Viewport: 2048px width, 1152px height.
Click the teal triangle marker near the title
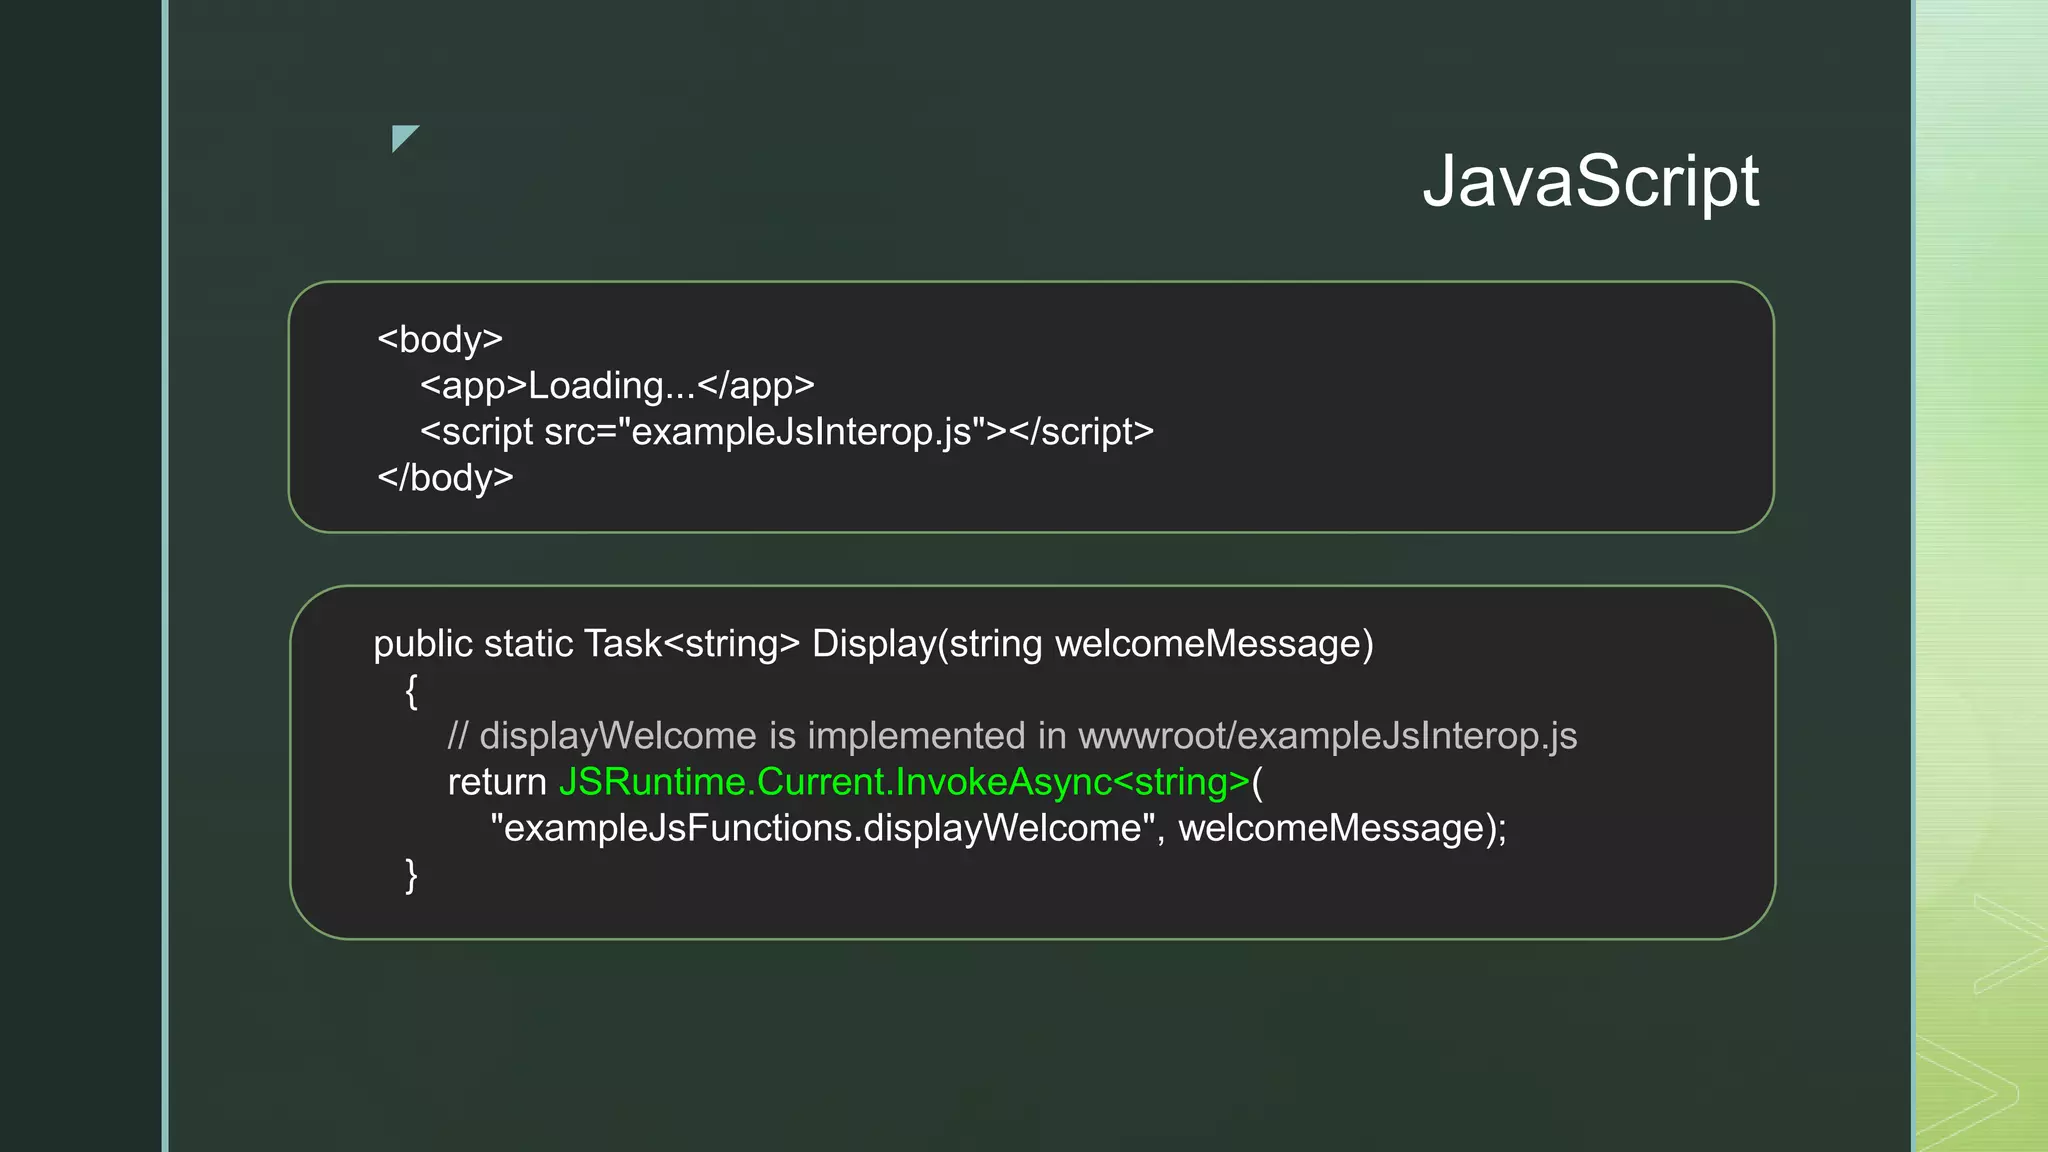pos(402,136)
